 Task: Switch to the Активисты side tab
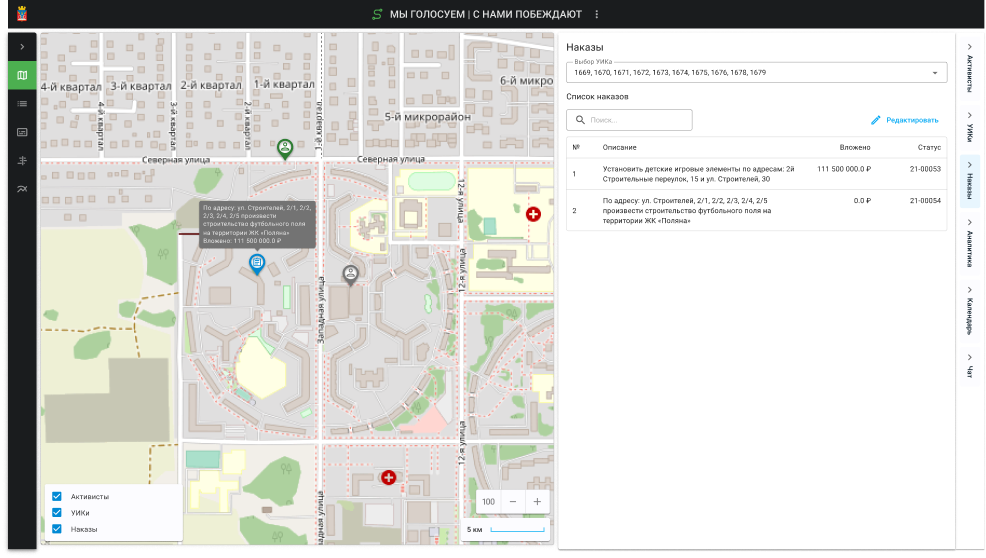970,68
